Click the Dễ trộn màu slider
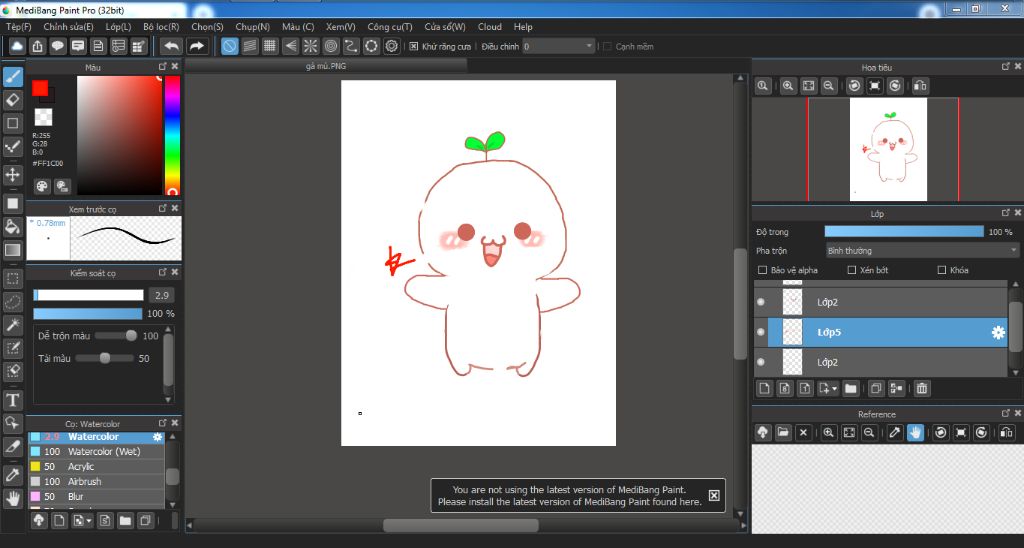The width and height of the screenshot is (1024, 548). [116, 336]
